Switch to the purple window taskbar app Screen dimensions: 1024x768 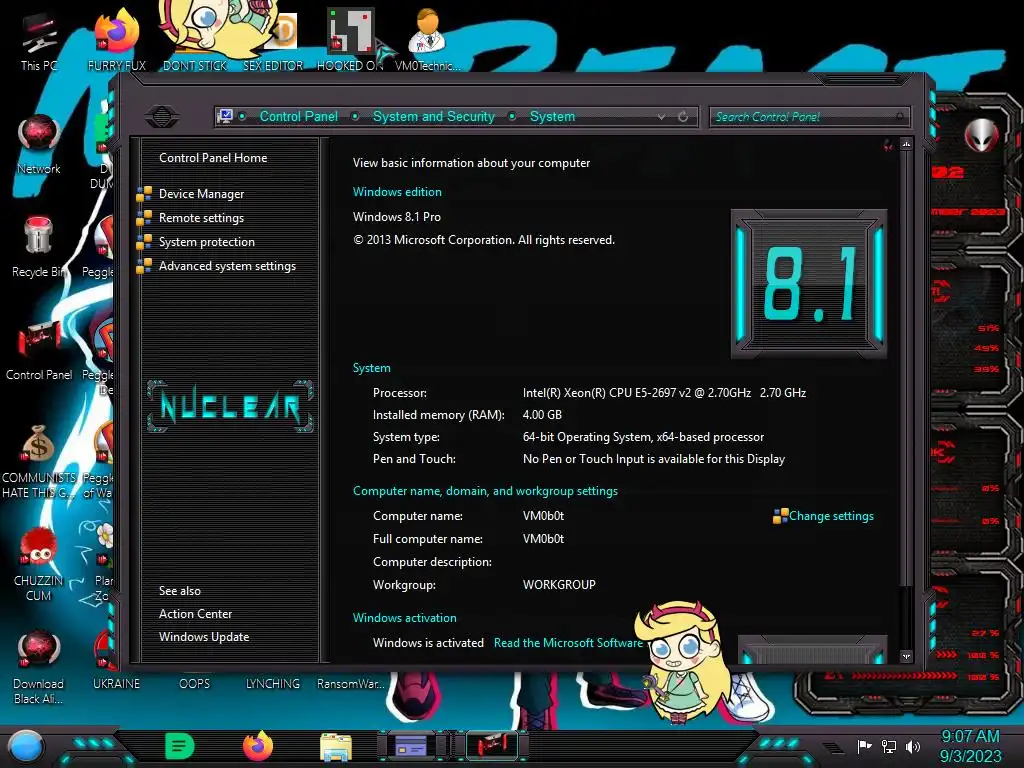point(411,746)
